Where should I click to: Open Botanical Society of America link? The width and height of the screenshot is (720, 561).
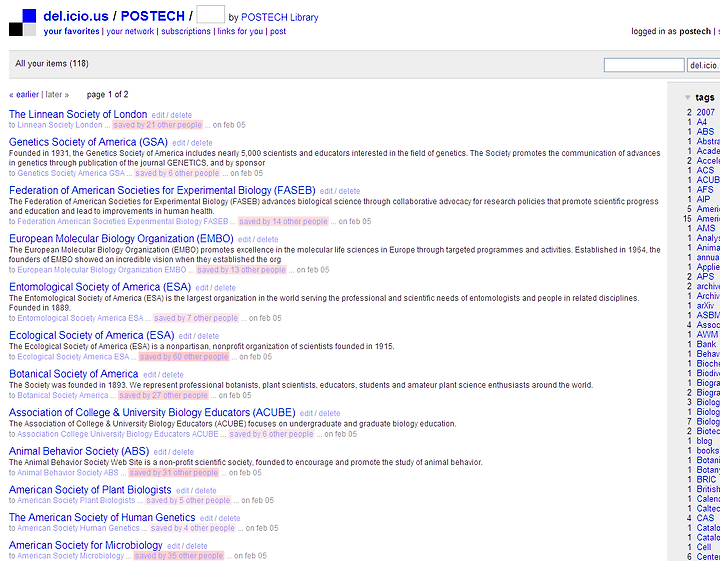[73, 374]
